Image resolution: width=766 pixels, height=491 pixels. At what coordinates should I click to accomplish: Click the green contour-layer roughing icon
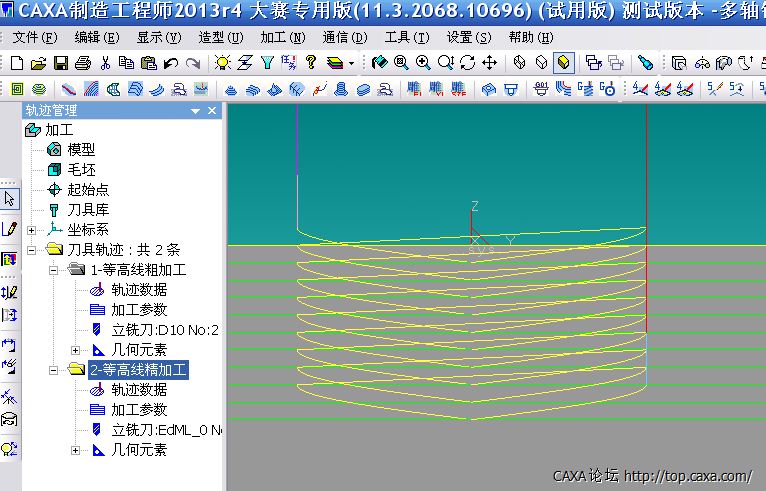39,89
